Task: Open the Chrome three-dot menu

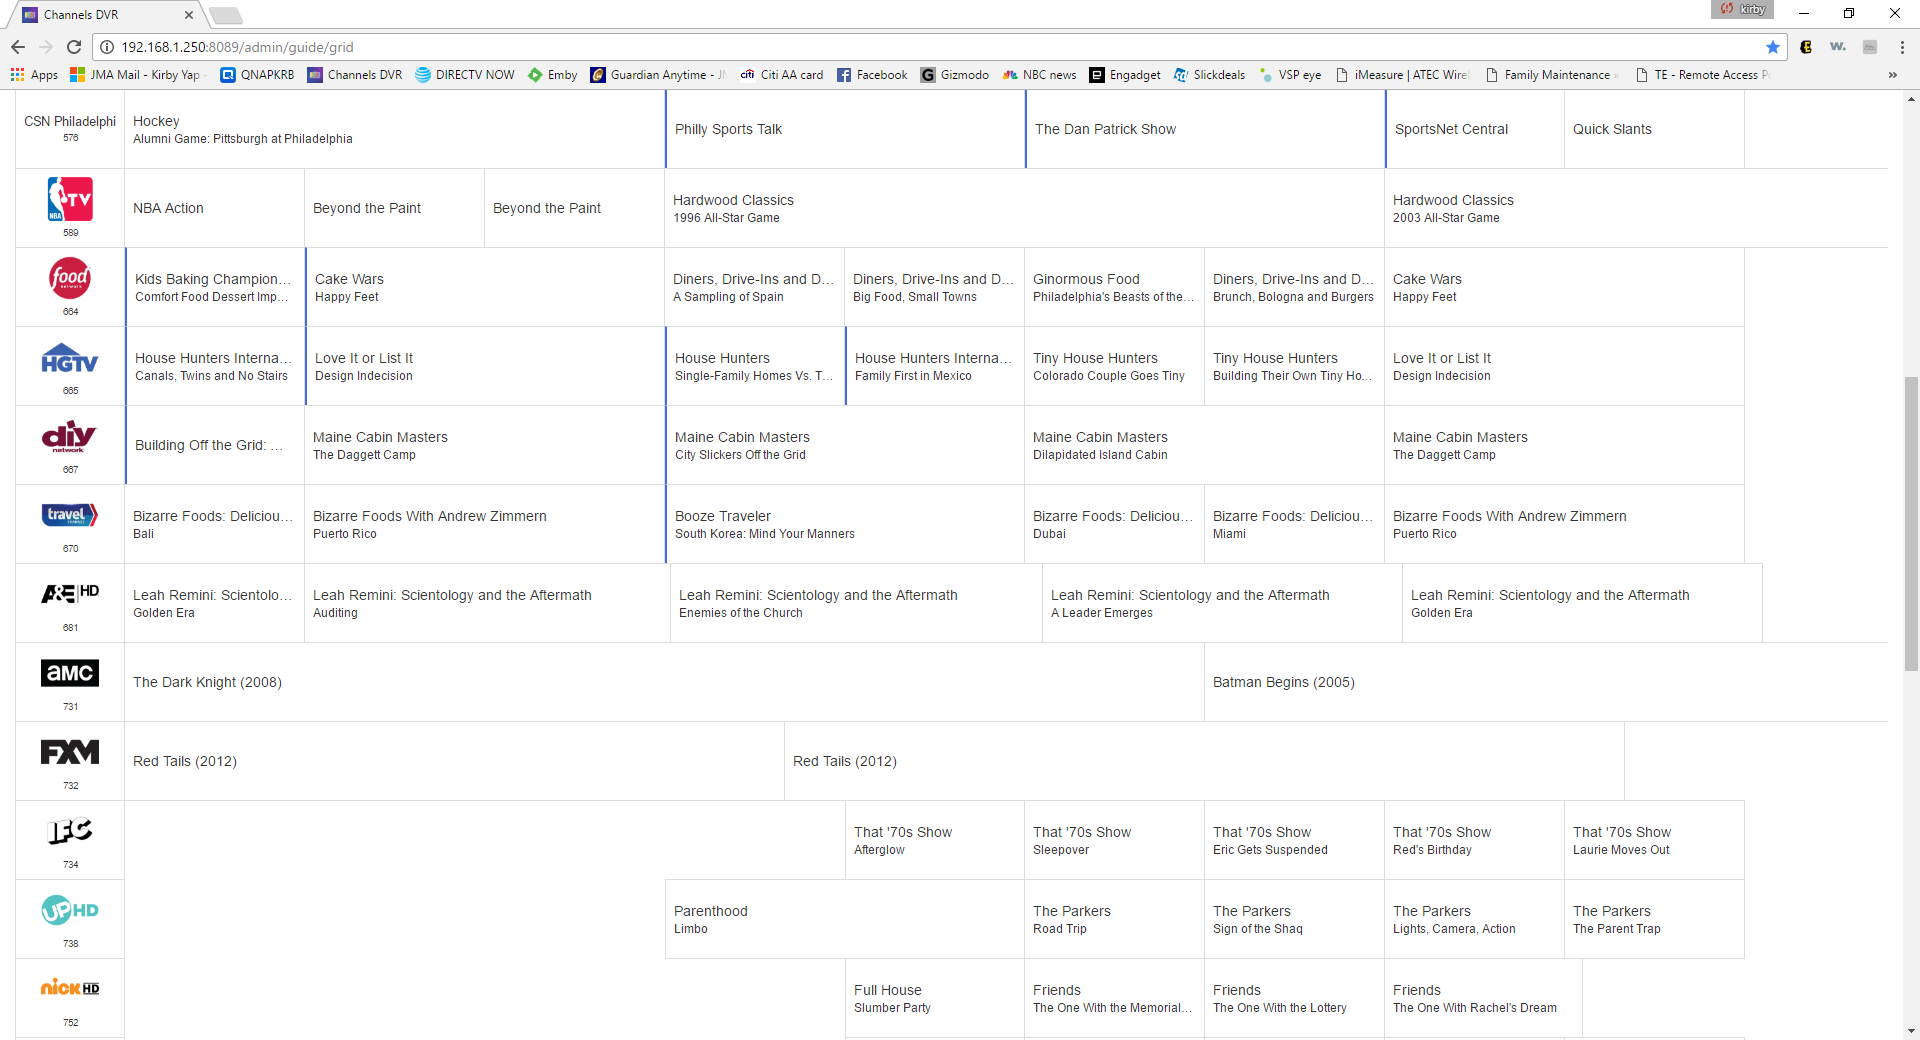Action: click(x=1902, y=47)
